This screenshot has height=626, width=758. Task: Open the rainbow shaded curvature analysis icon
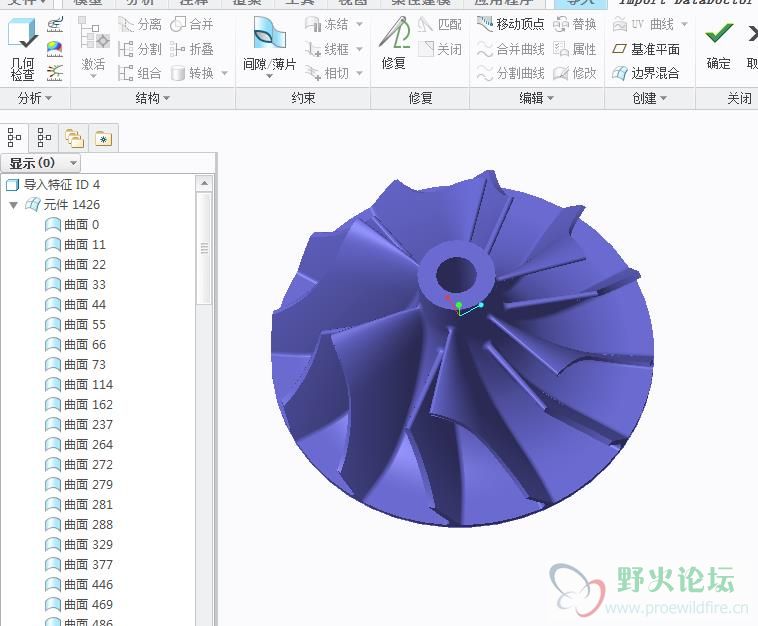(x=55, y=48)
